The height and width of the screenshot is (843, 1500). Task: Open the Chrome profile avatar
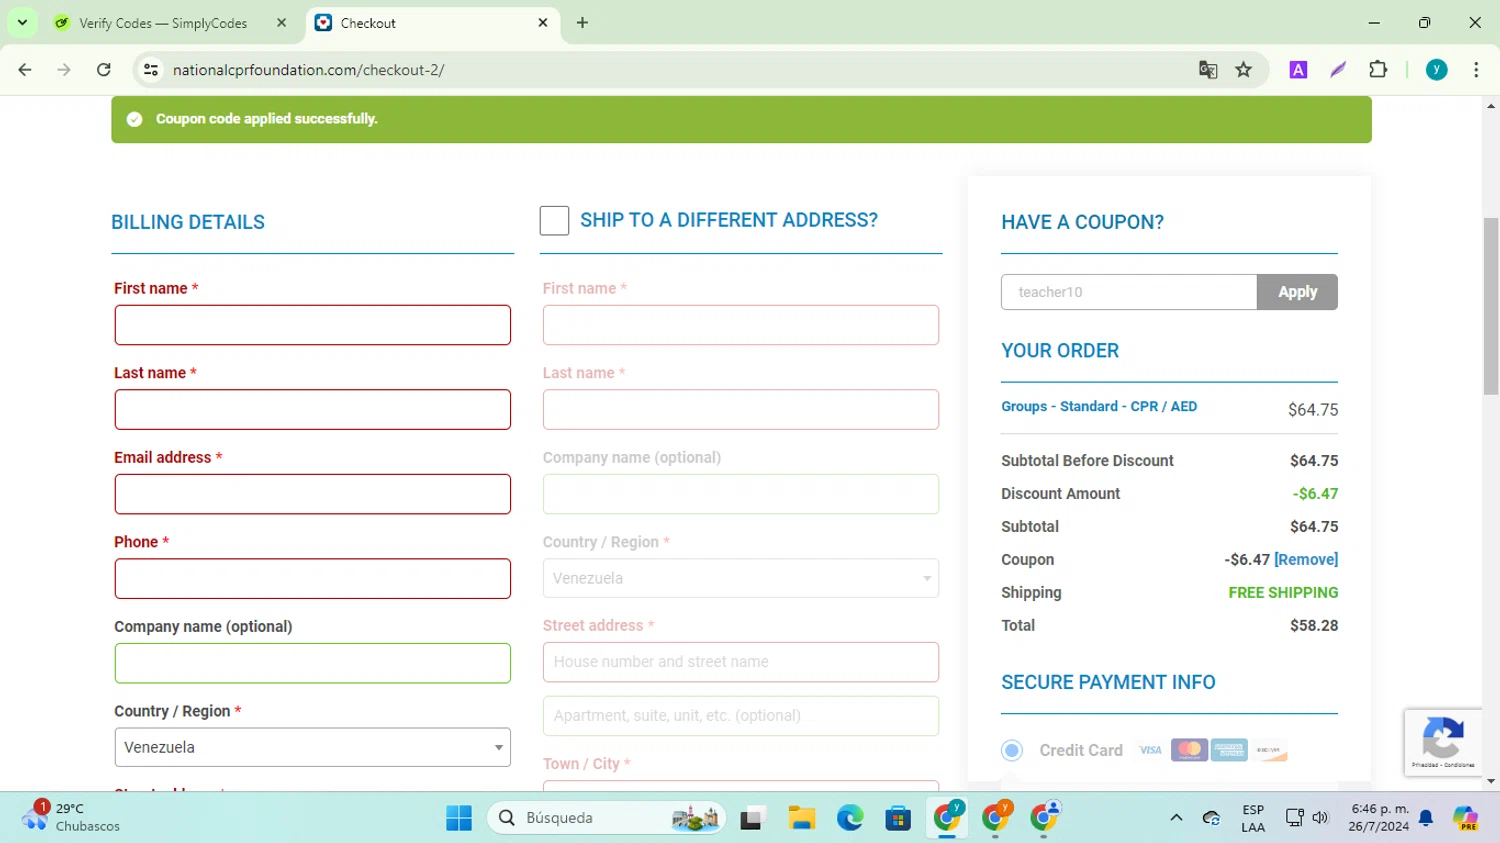(x=1437, y=70)
